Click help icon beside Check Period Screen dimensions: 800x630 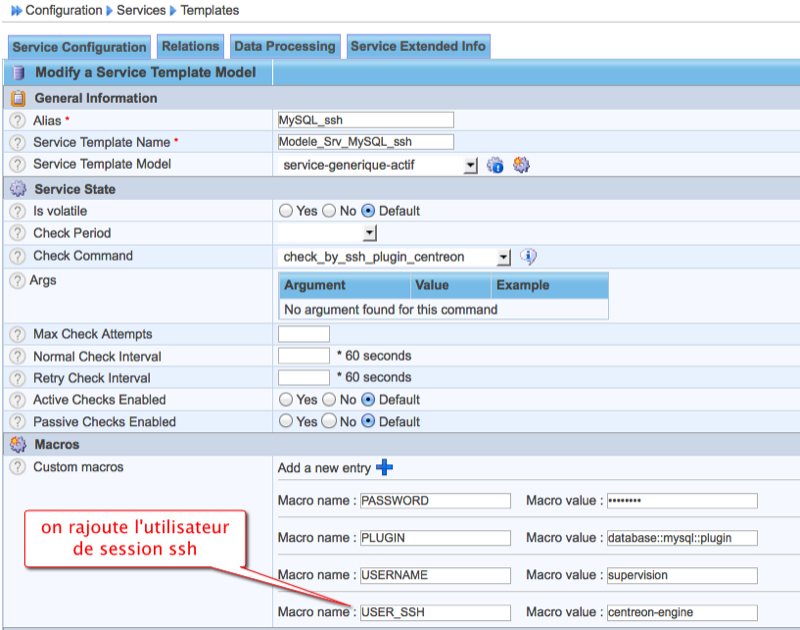[x=17, y=233]
